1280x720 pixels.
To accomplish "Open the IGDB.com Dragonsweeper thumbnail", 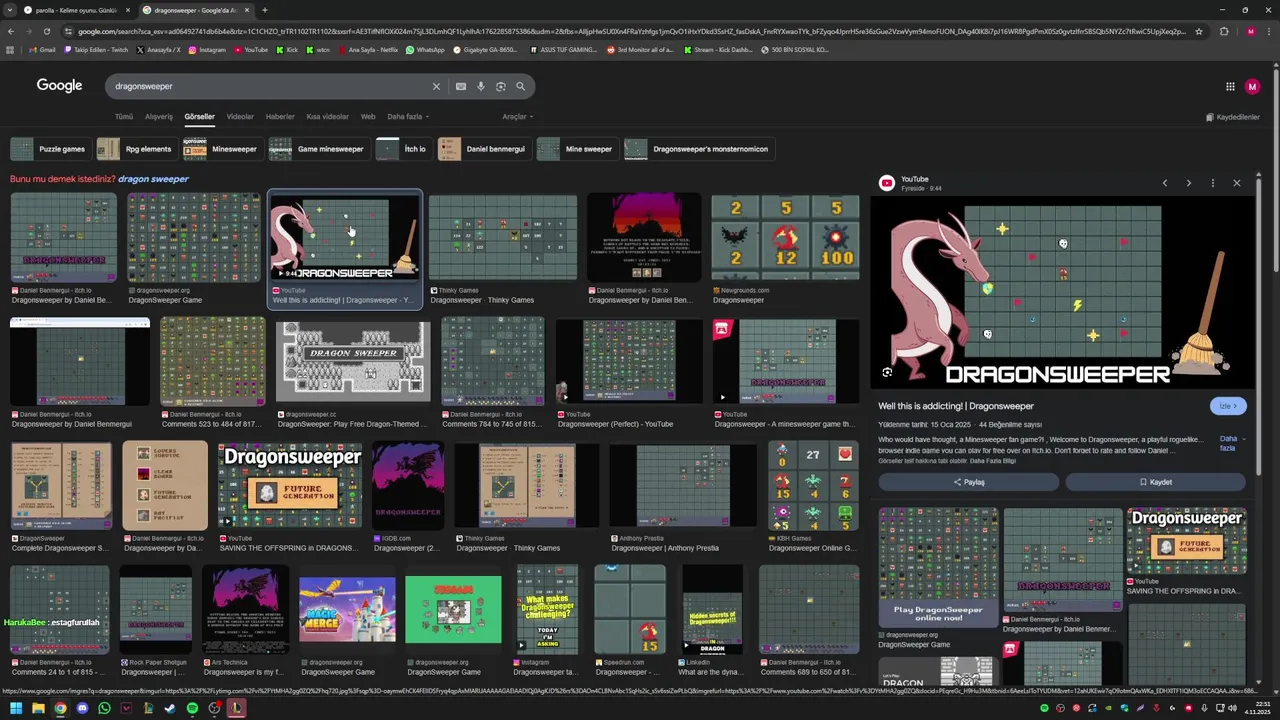I will (407, 485).
